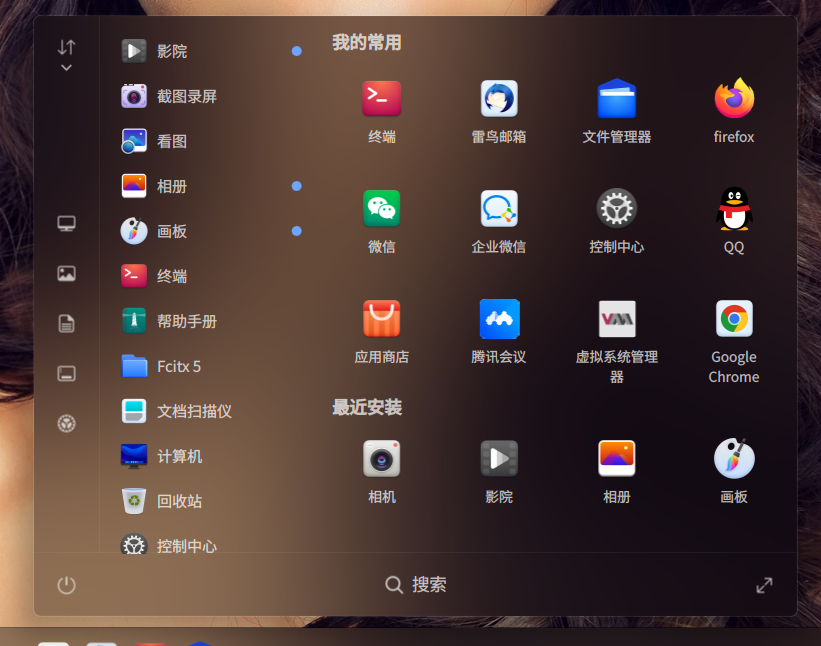Open the 终端 app in 我的常用 grid
Viewport: 821px width, 646px height.
tap(381, 98)
